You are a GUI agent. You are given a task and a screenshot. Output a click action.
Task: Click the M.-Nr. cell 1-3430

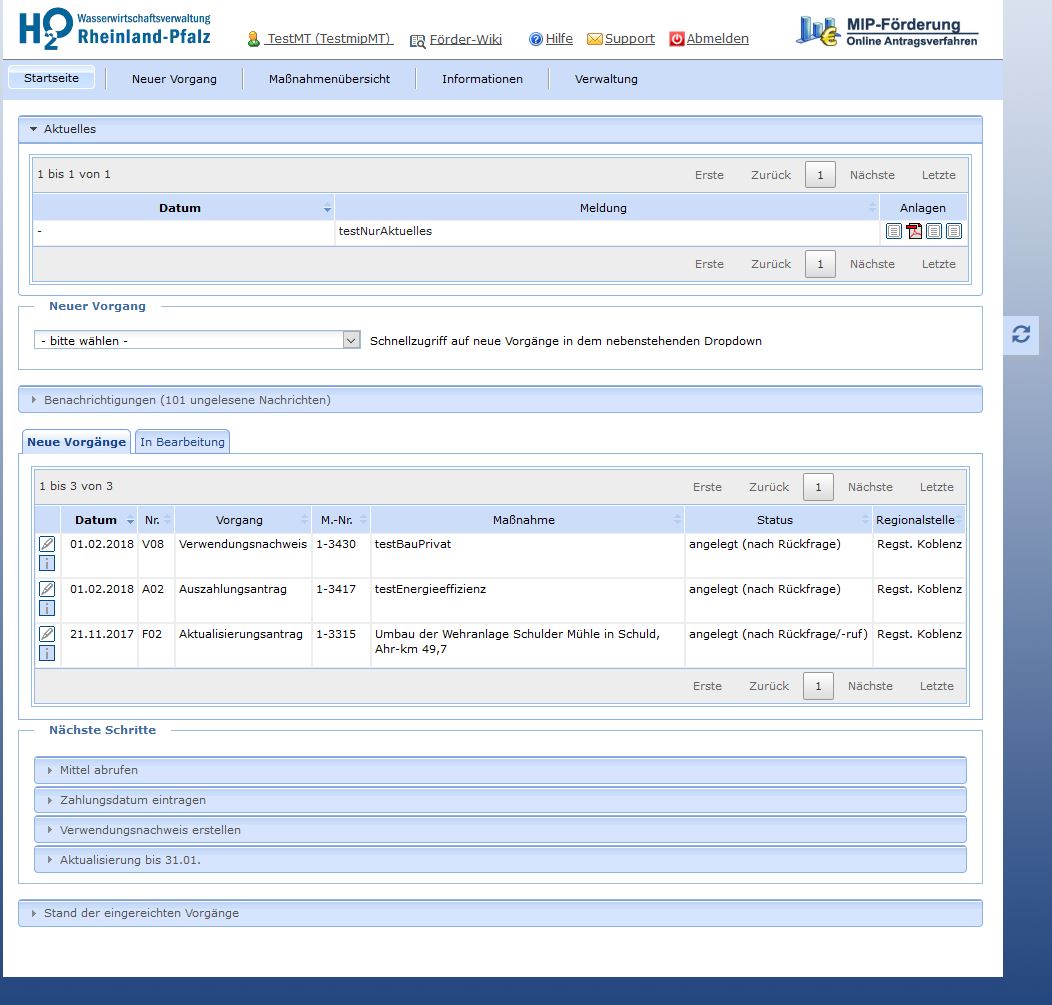pos(341,555)
